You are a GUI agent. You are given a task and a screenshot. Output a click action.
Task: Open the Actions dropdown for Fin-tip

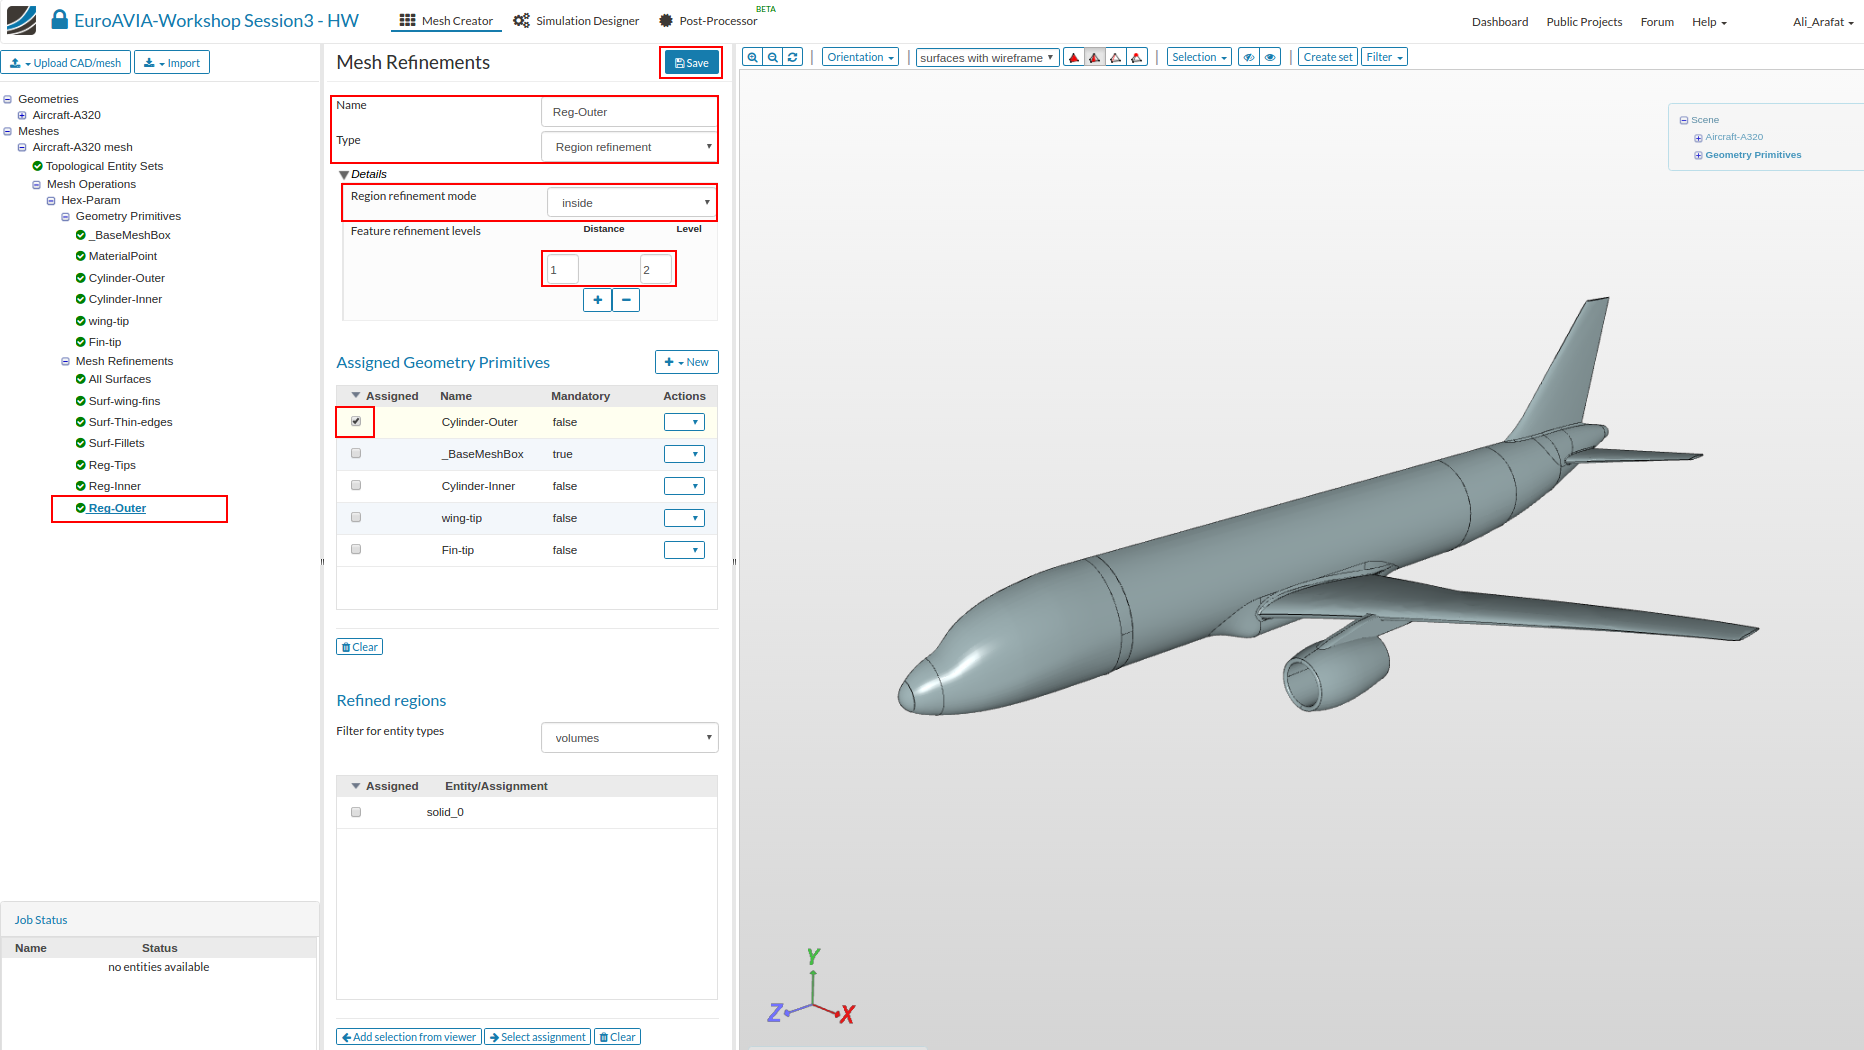tap(684, 550)
